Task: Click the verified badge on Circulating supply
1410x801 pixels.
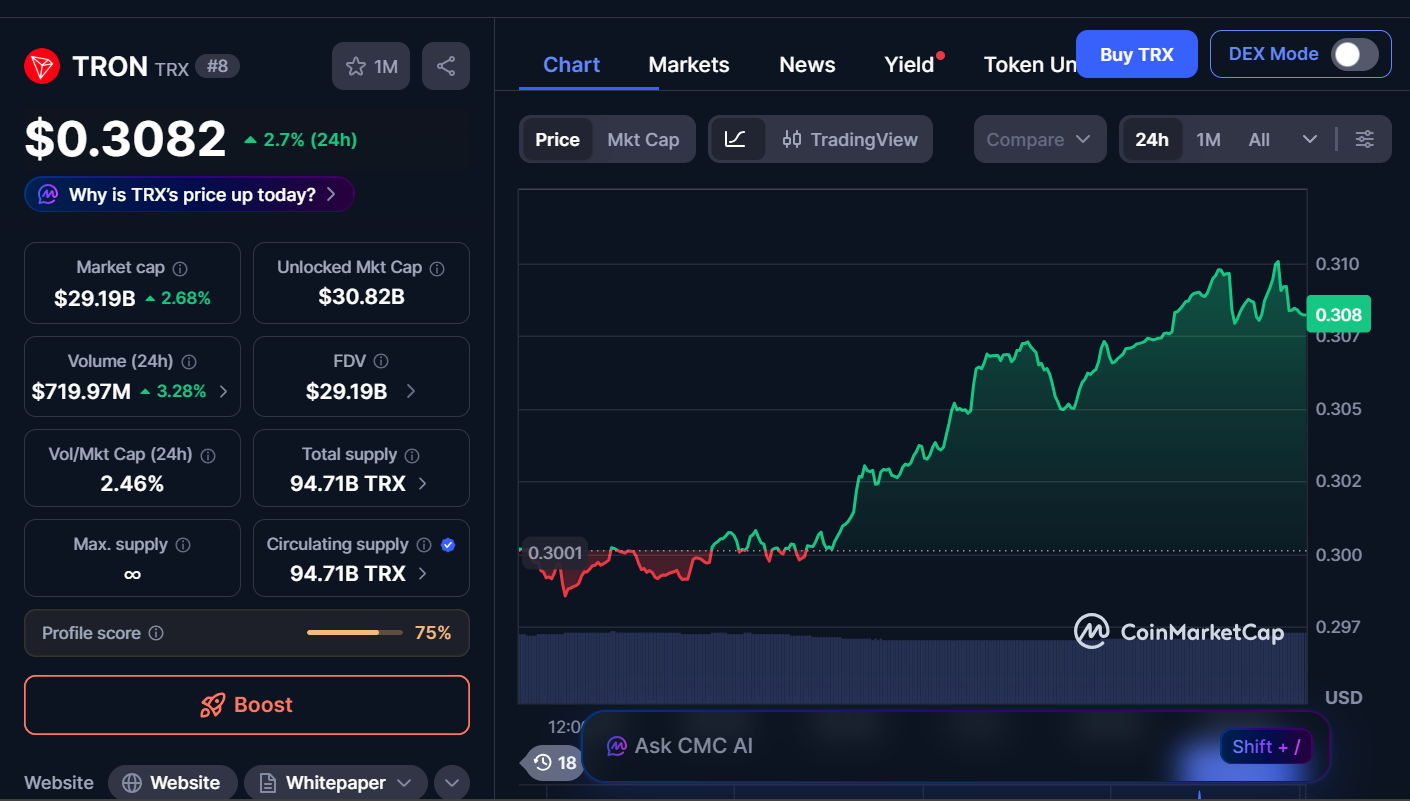Action: point(448,544)
